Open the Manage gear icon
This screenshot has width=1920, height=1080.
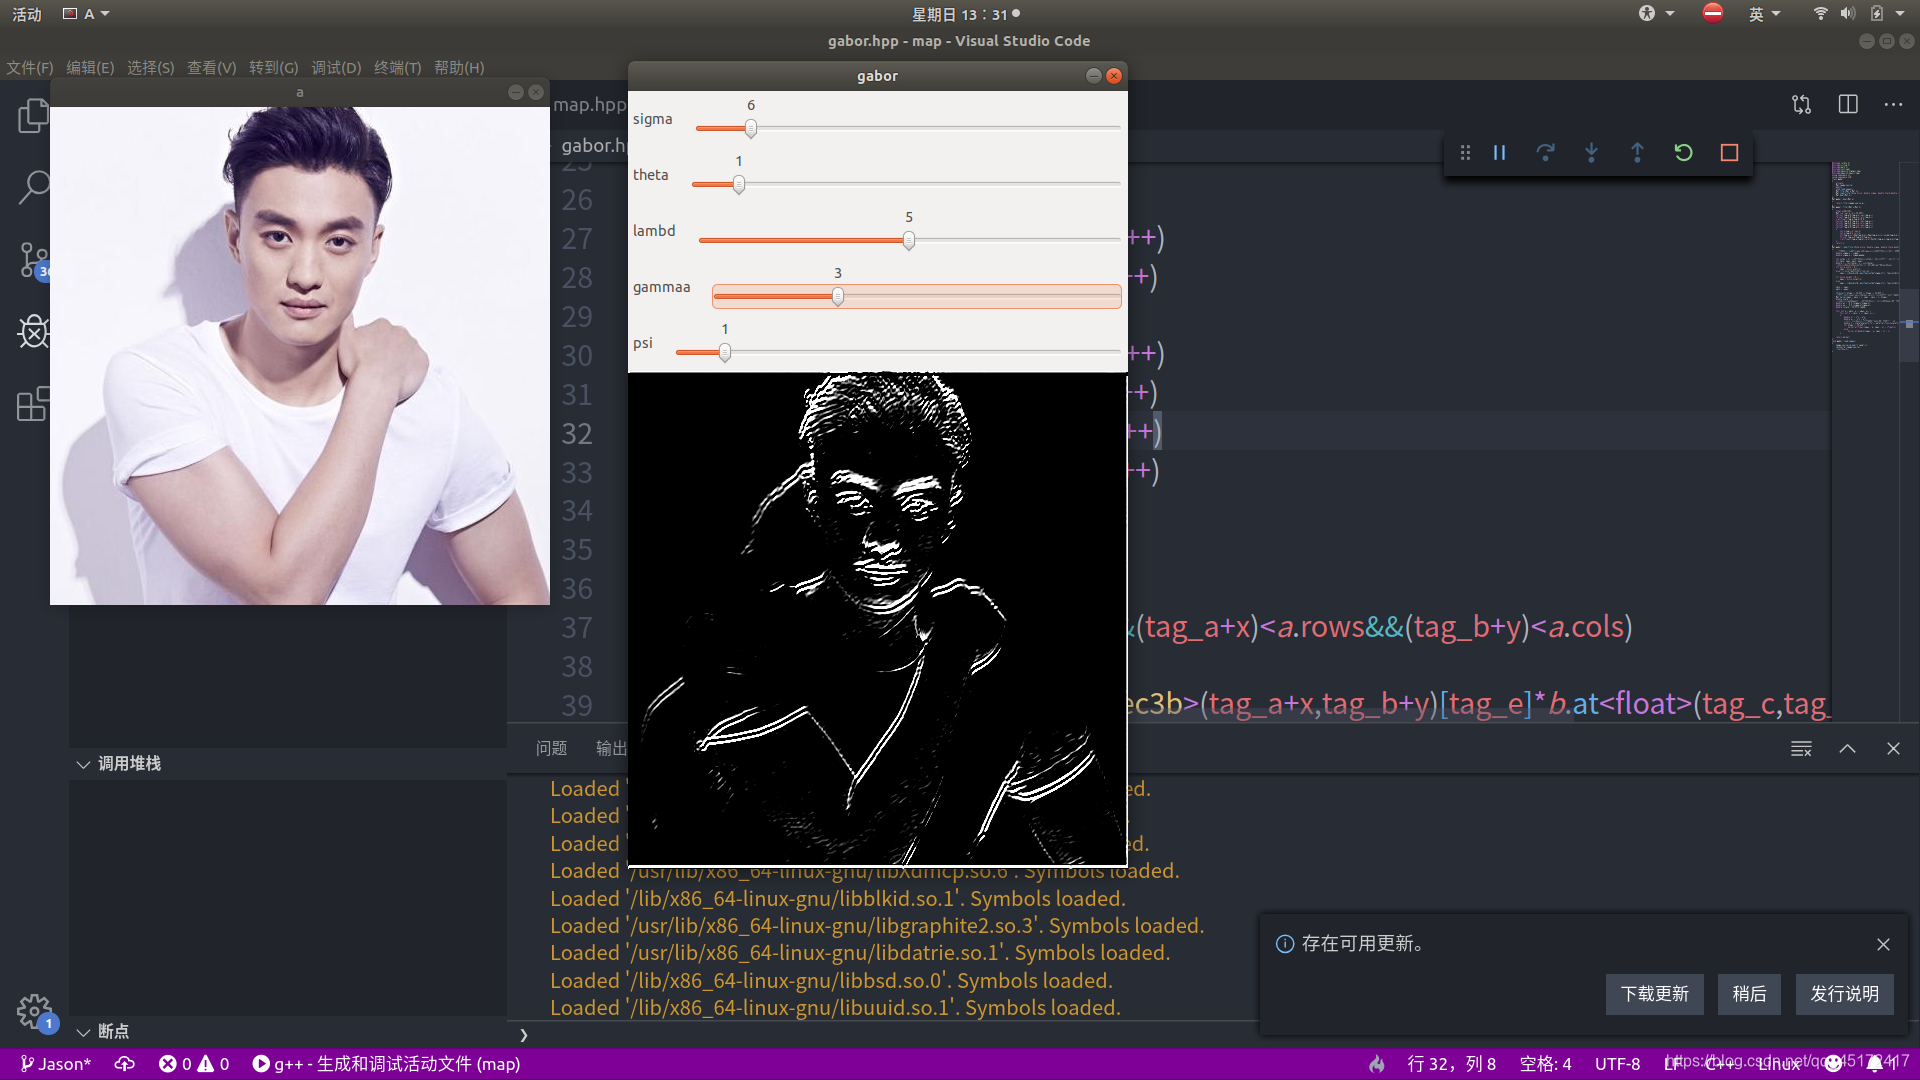[33, 1011]
